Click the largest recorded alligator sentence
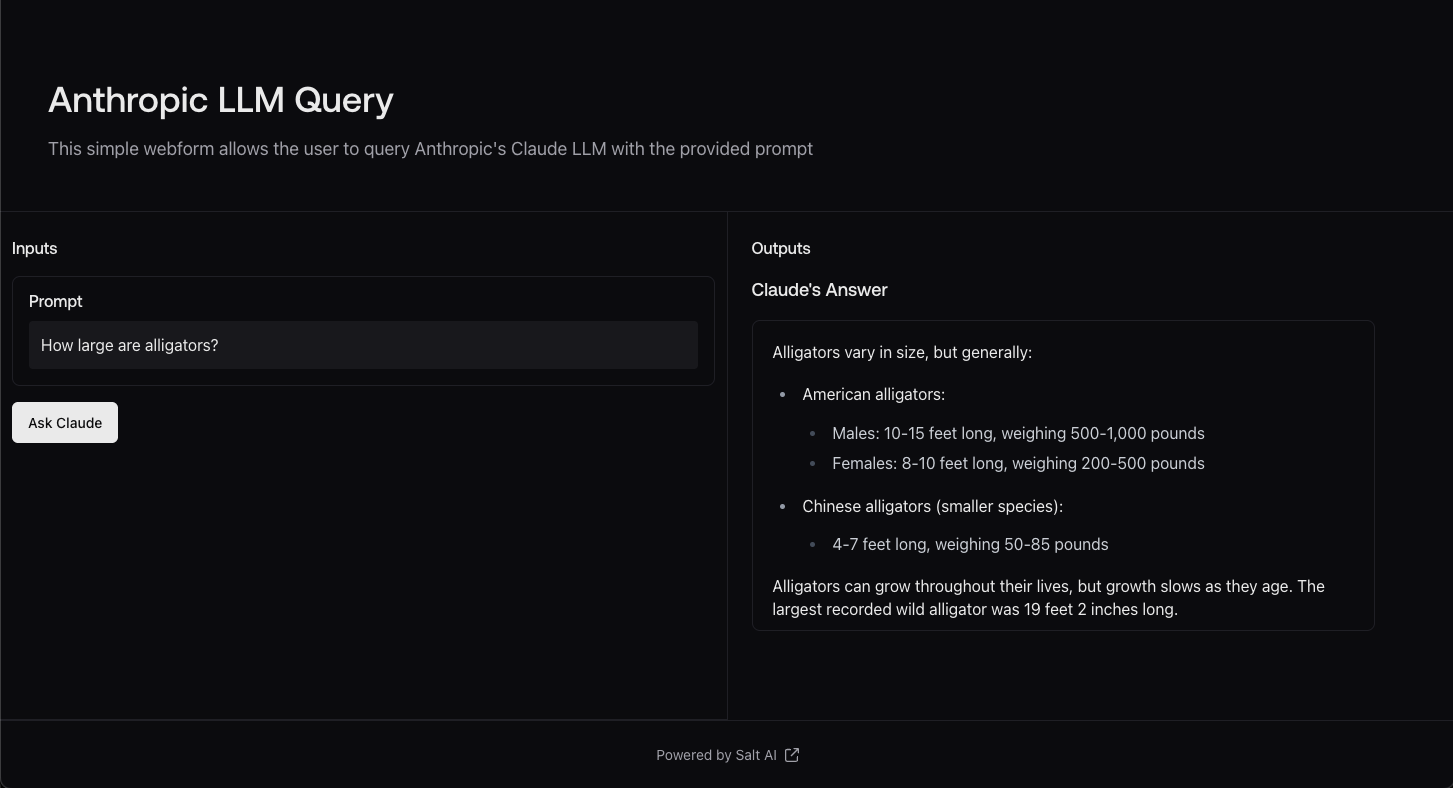Viewport: 1453px width, 788px height. tap(1048, 597)
